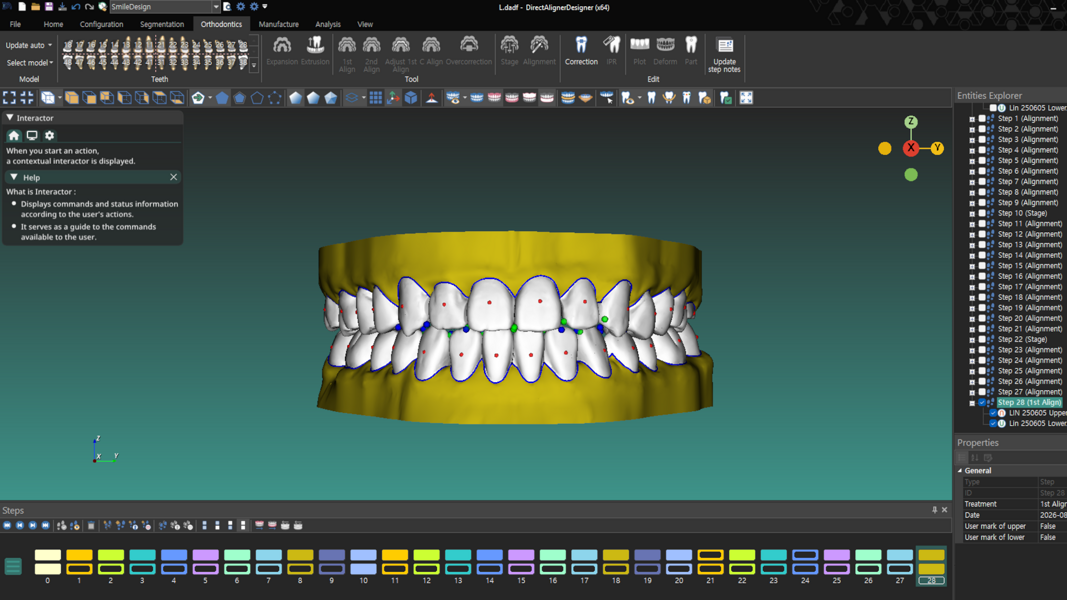Select step 14 upper color swatch
The width and height of the screenshot is (1067, 600).
pos(489,555)
